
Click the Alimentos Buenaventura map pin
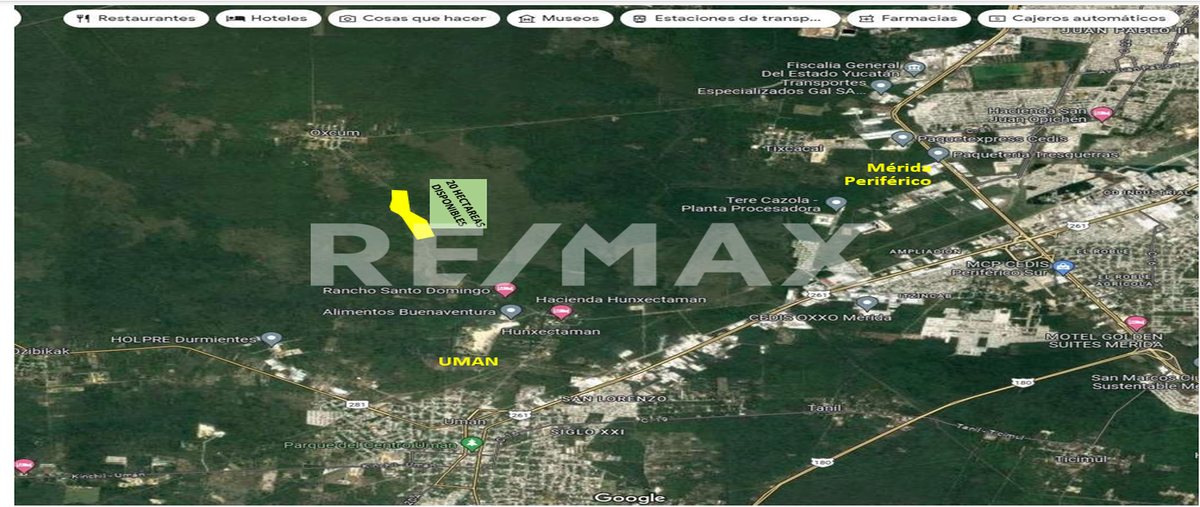tap(511, 312)
